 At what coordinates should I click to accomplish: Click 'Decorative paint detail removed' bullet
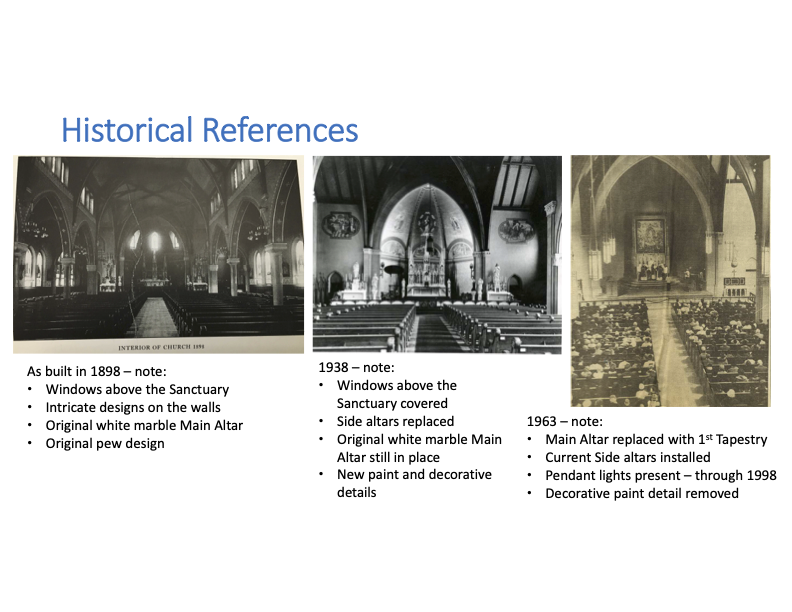[641, 493]
